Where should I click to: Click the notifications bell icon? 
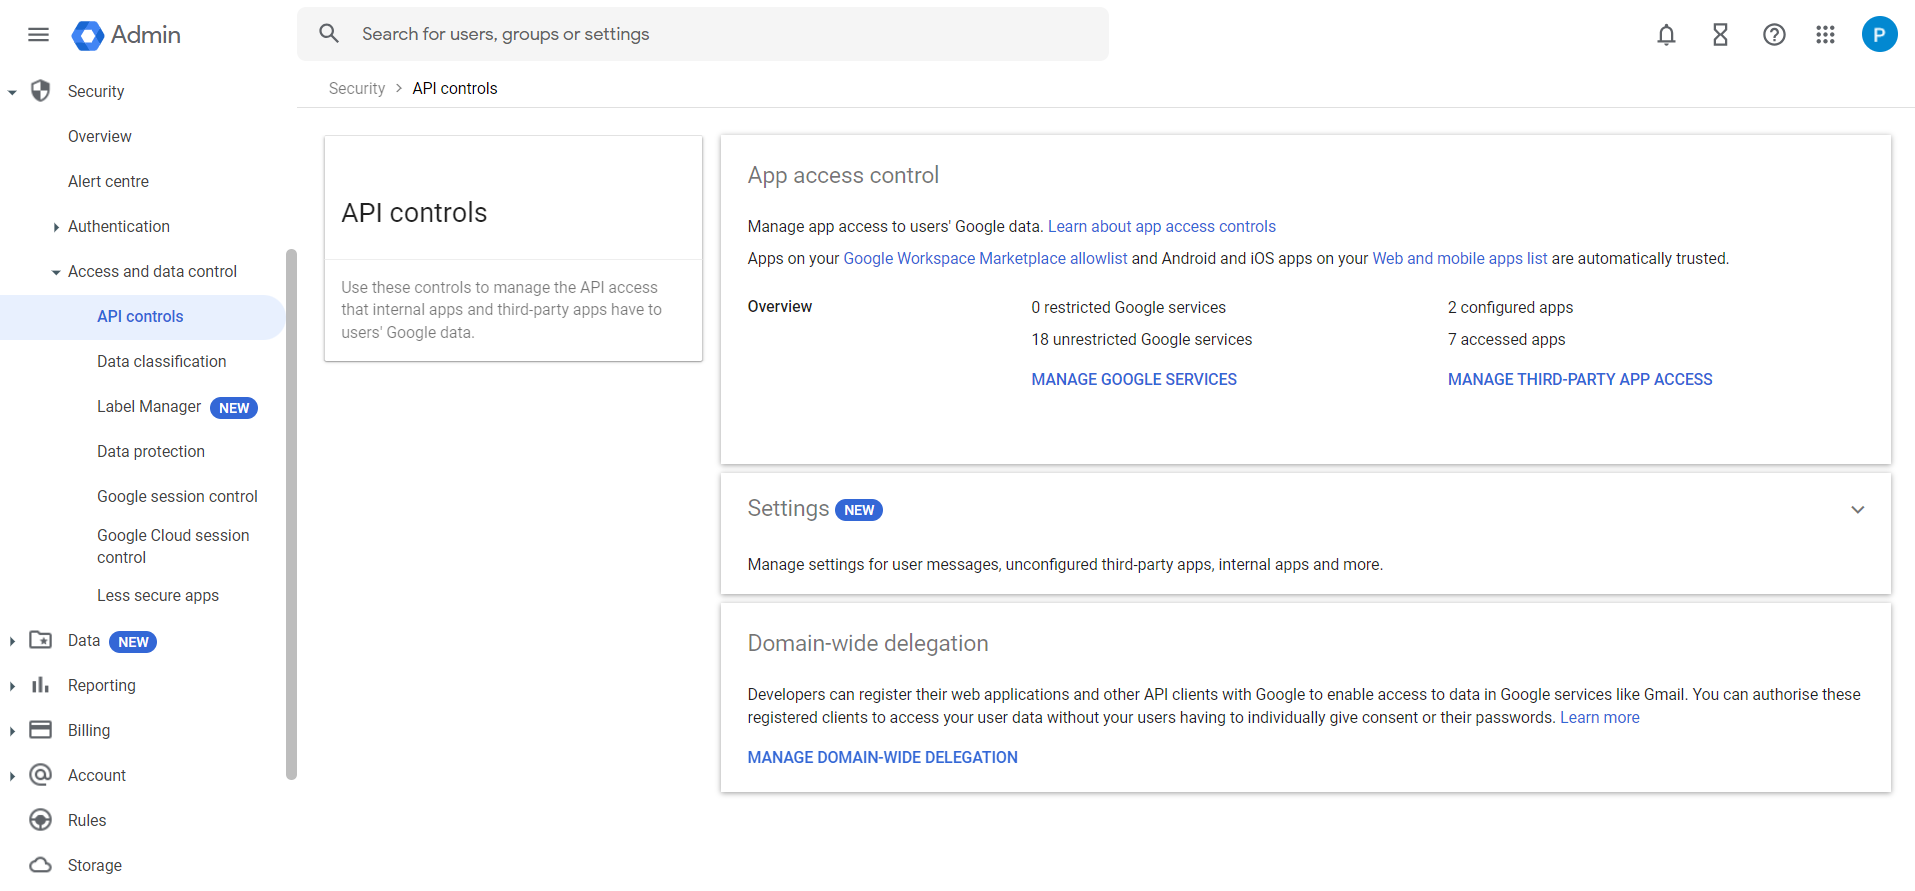pyautogui.click(x=1666, y=35)
